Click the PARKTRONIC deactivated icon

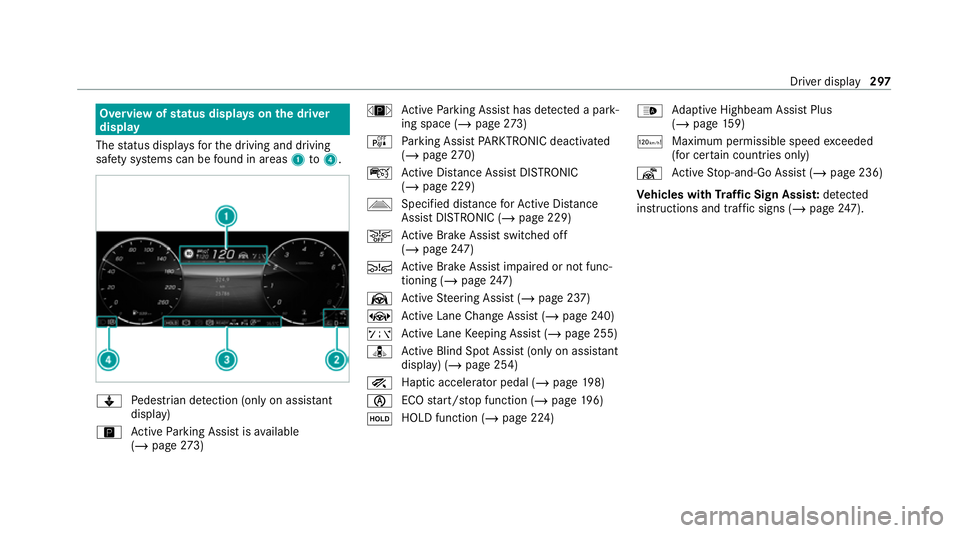(x=379, y=142)
